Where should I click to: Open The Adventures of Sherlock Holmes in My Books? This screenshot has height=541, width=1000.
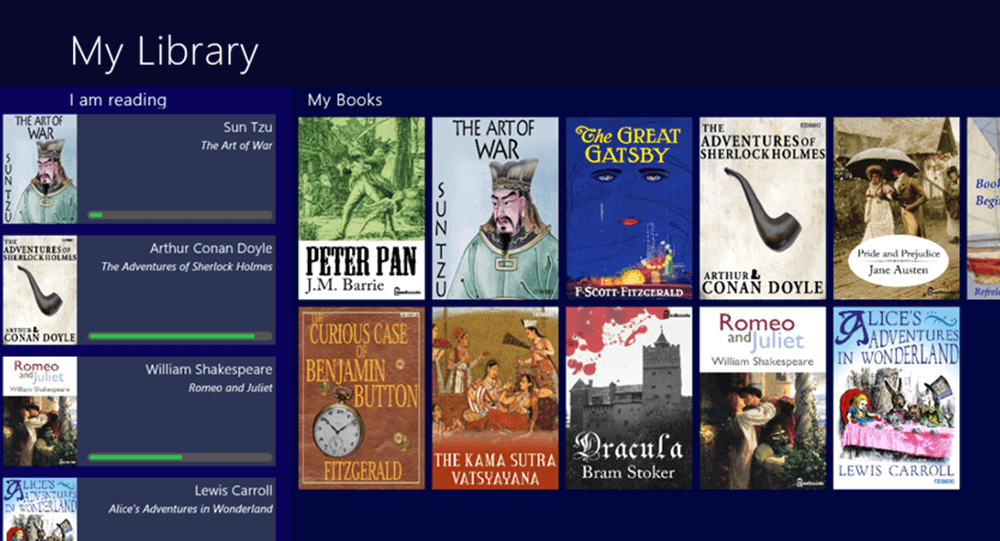(763, 208)
